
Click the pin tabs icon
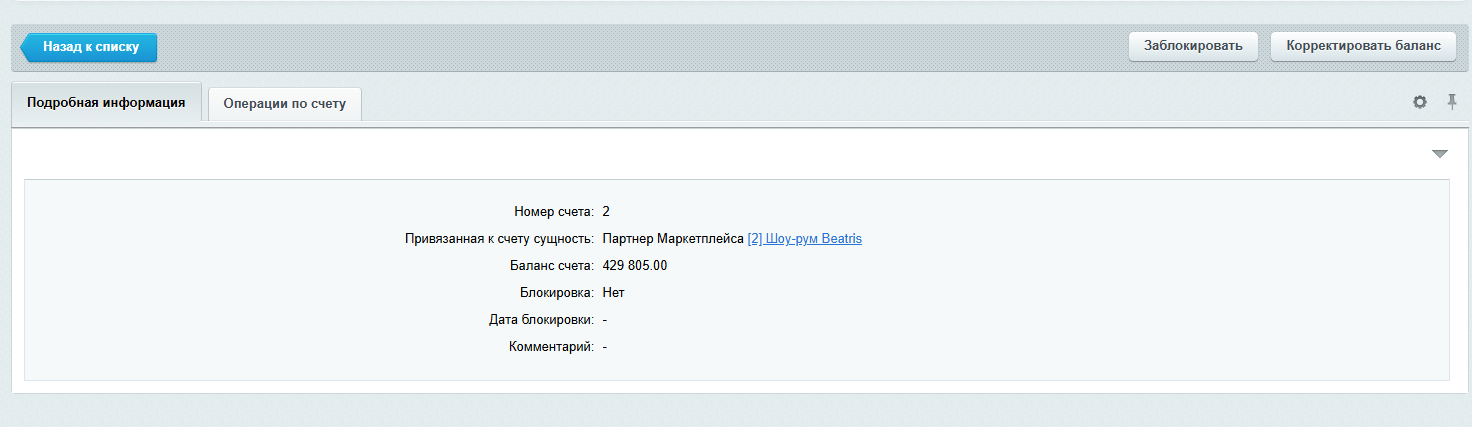(1452, 102)
